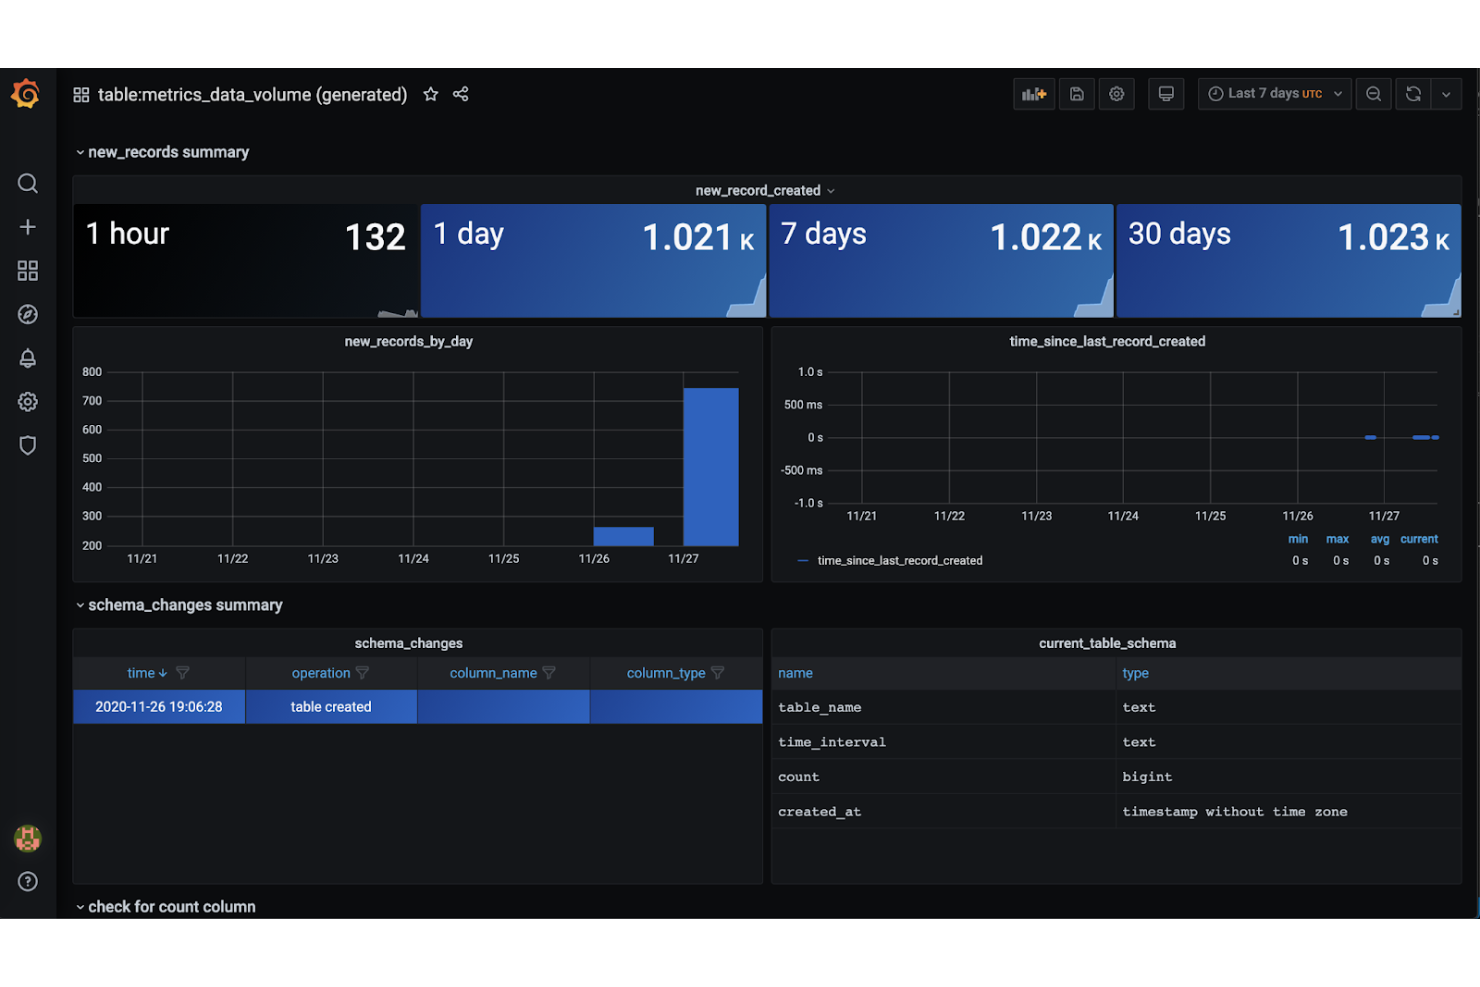Open Alerting via the bell sidebar icon
The height and width of the screenshot is (987, 1480).
click(x=27, y=358)
